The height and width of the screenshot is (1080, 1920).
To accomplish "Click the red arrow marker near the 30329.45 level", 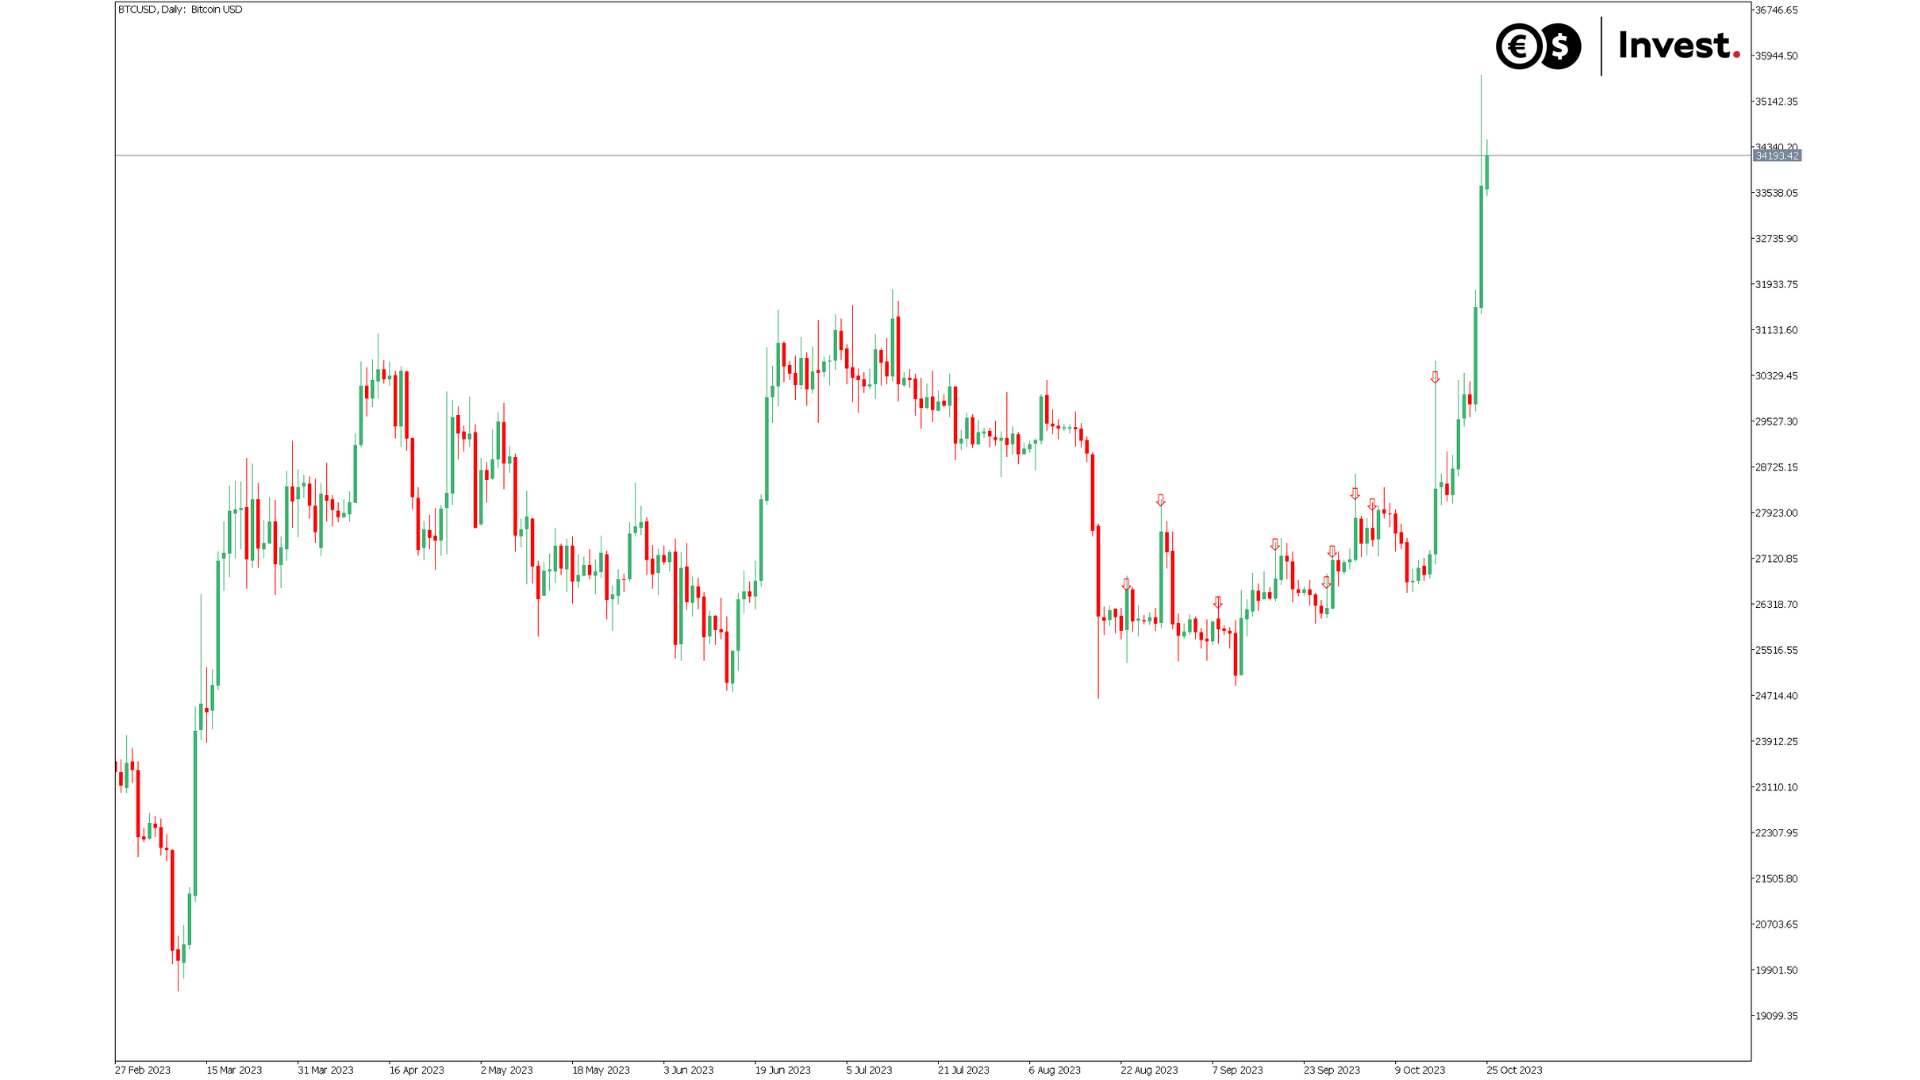I will pos(1435,377).
